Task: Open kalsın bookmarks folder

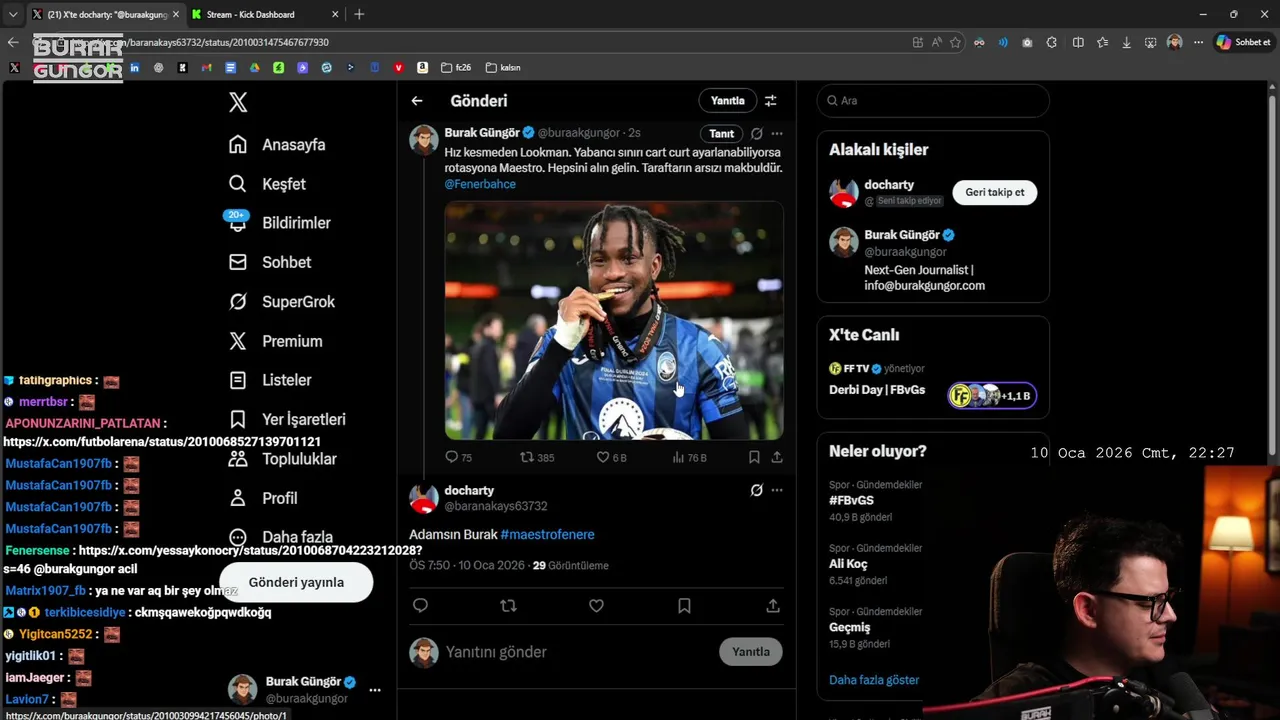Action: (503, 68)
